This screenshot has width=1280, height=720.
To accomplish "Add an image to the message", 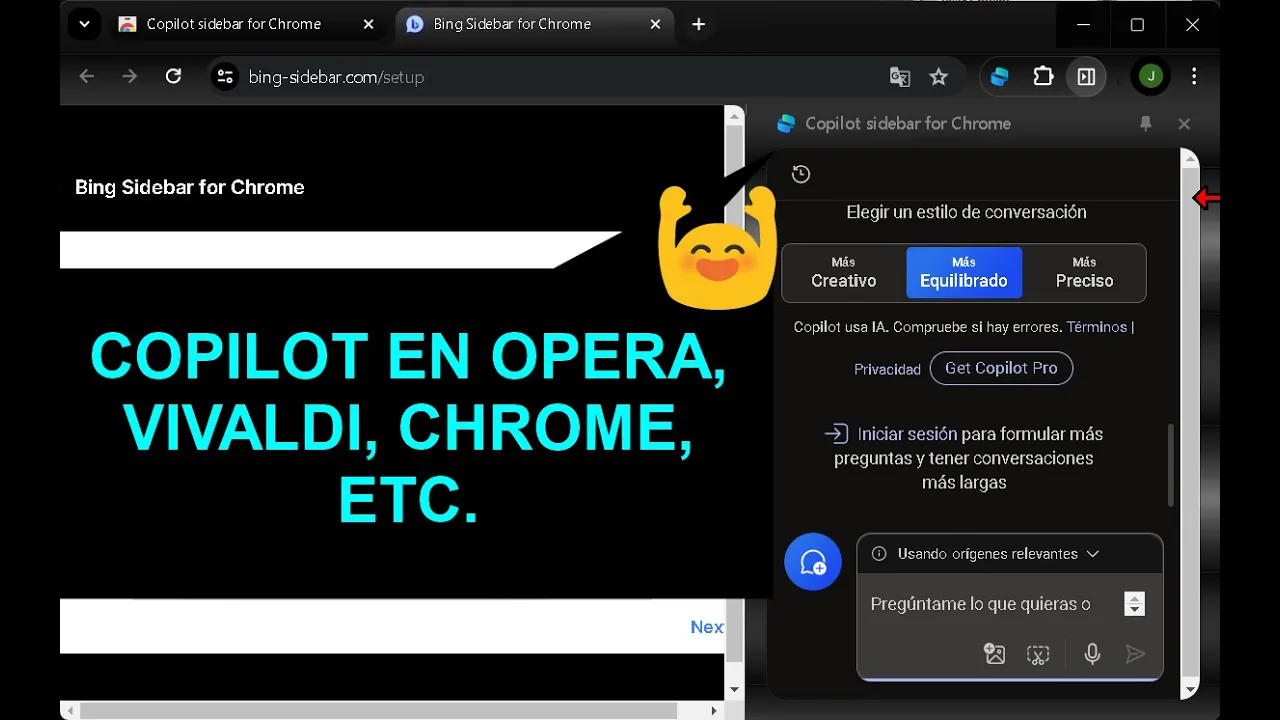I will (994, 654).
